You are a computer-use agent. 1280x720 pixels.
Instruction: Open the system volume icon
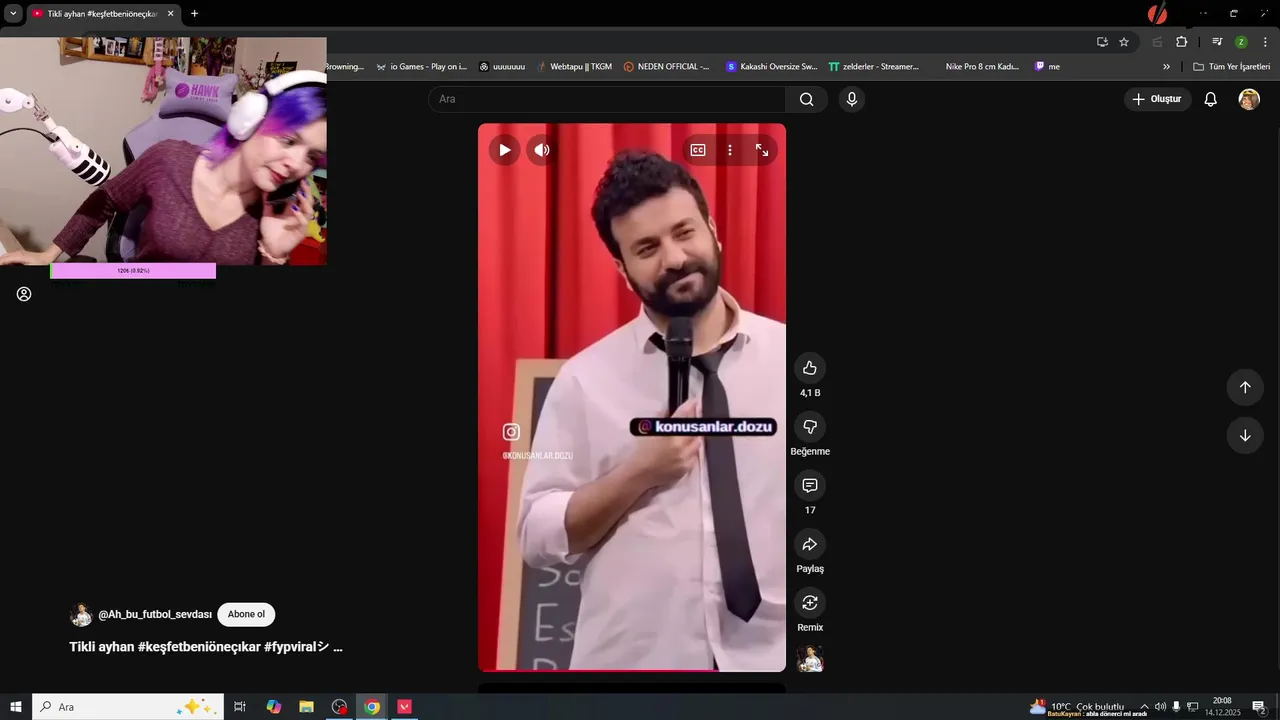(x=1160, y=707)
